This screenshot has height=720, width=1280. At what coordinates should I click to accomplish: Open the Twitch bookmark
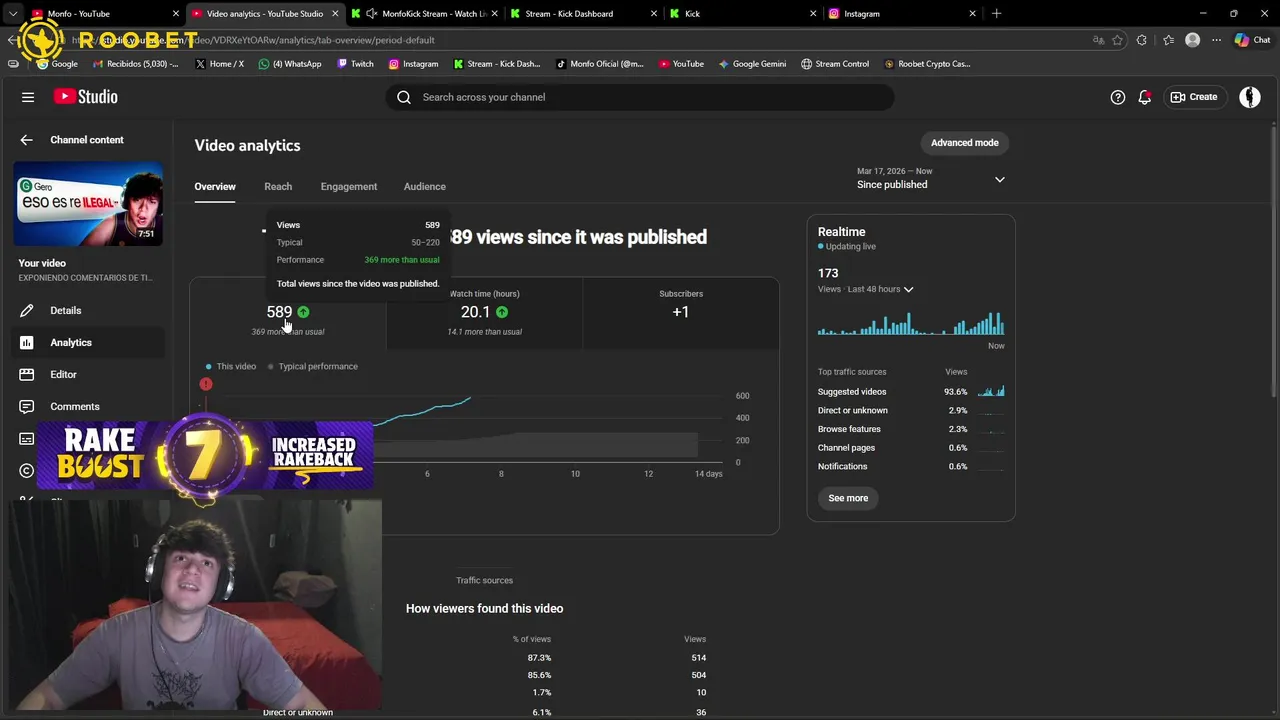[355, 64]
